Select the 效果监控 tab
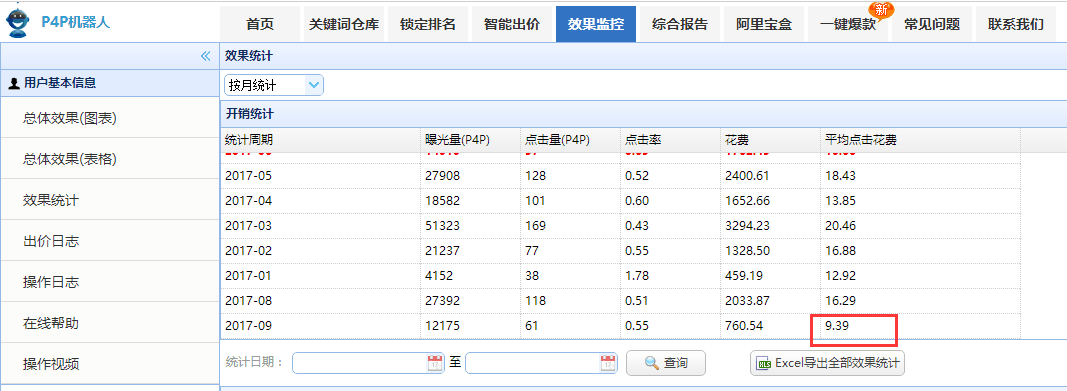1067x391 pixels. pyautogui.click(x=596, y=24)
